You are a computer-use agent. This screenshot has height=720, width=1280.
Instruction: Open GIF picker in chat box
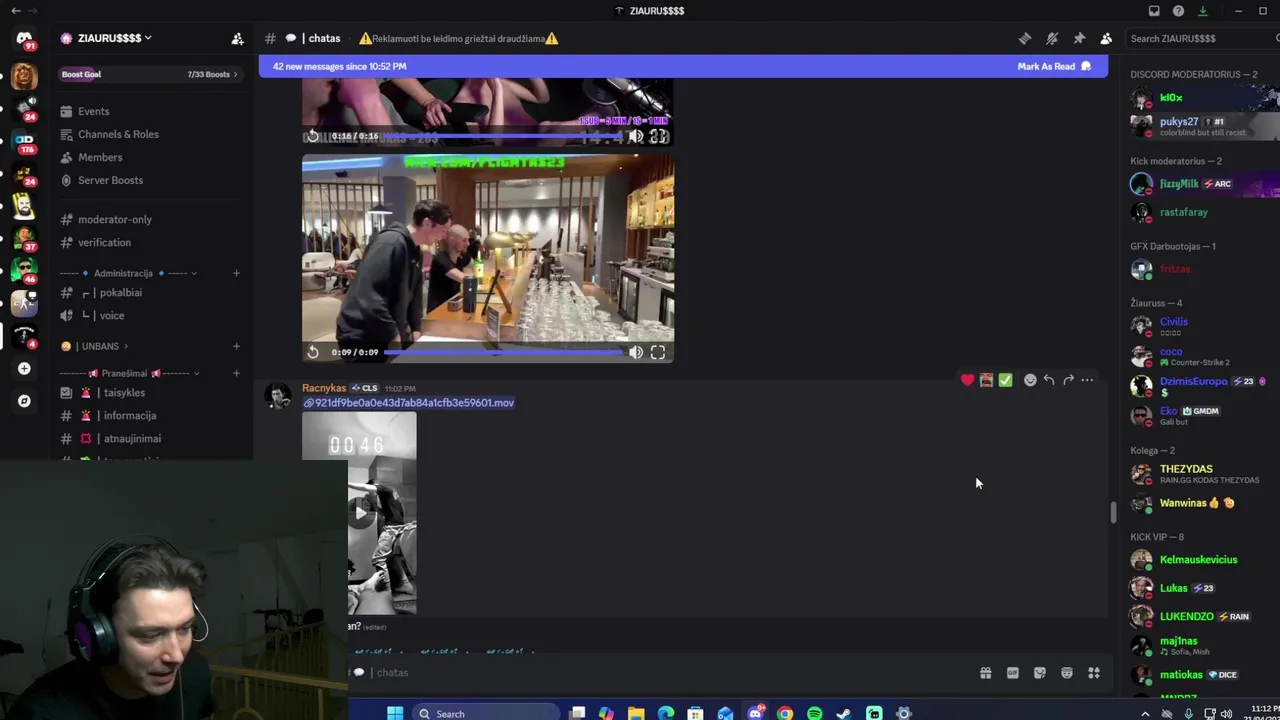(x=1012, y=673)
